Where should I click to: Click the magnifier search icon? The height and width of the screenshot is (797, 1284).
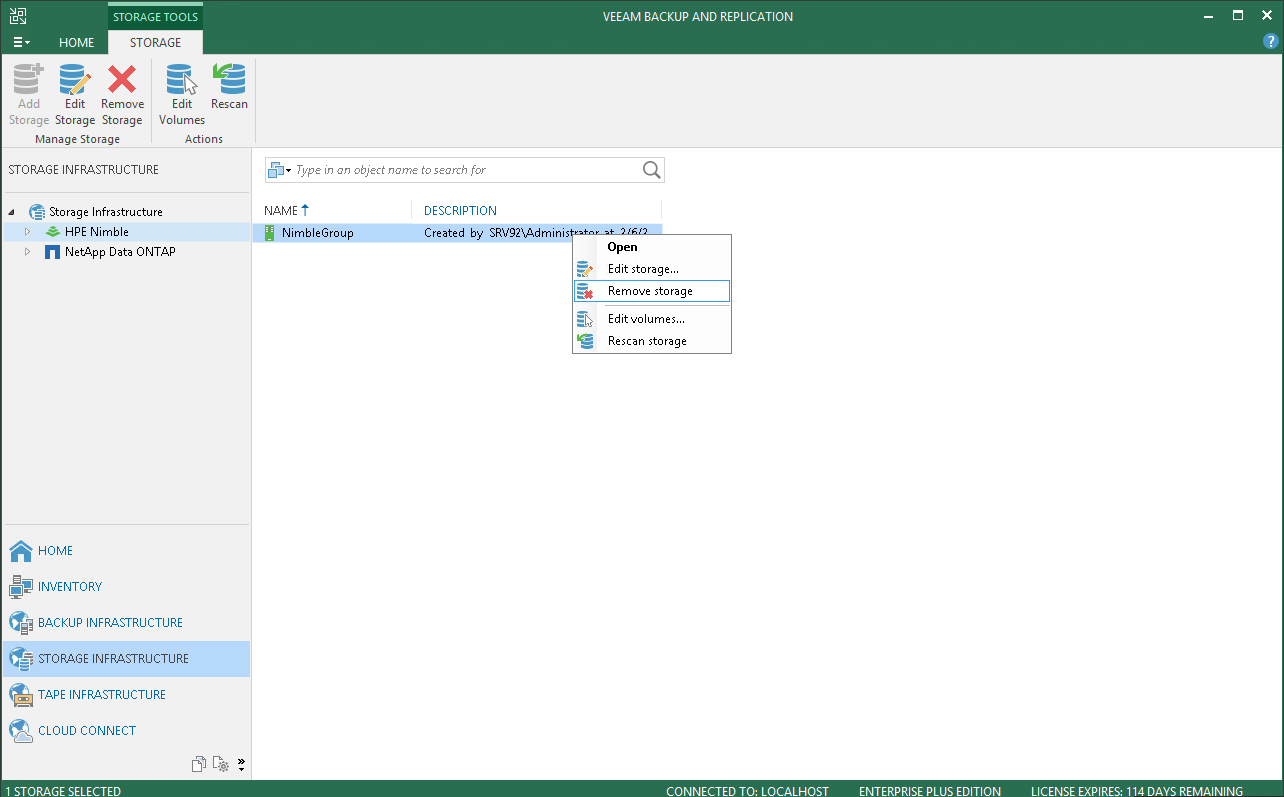(x=652, y=170)
